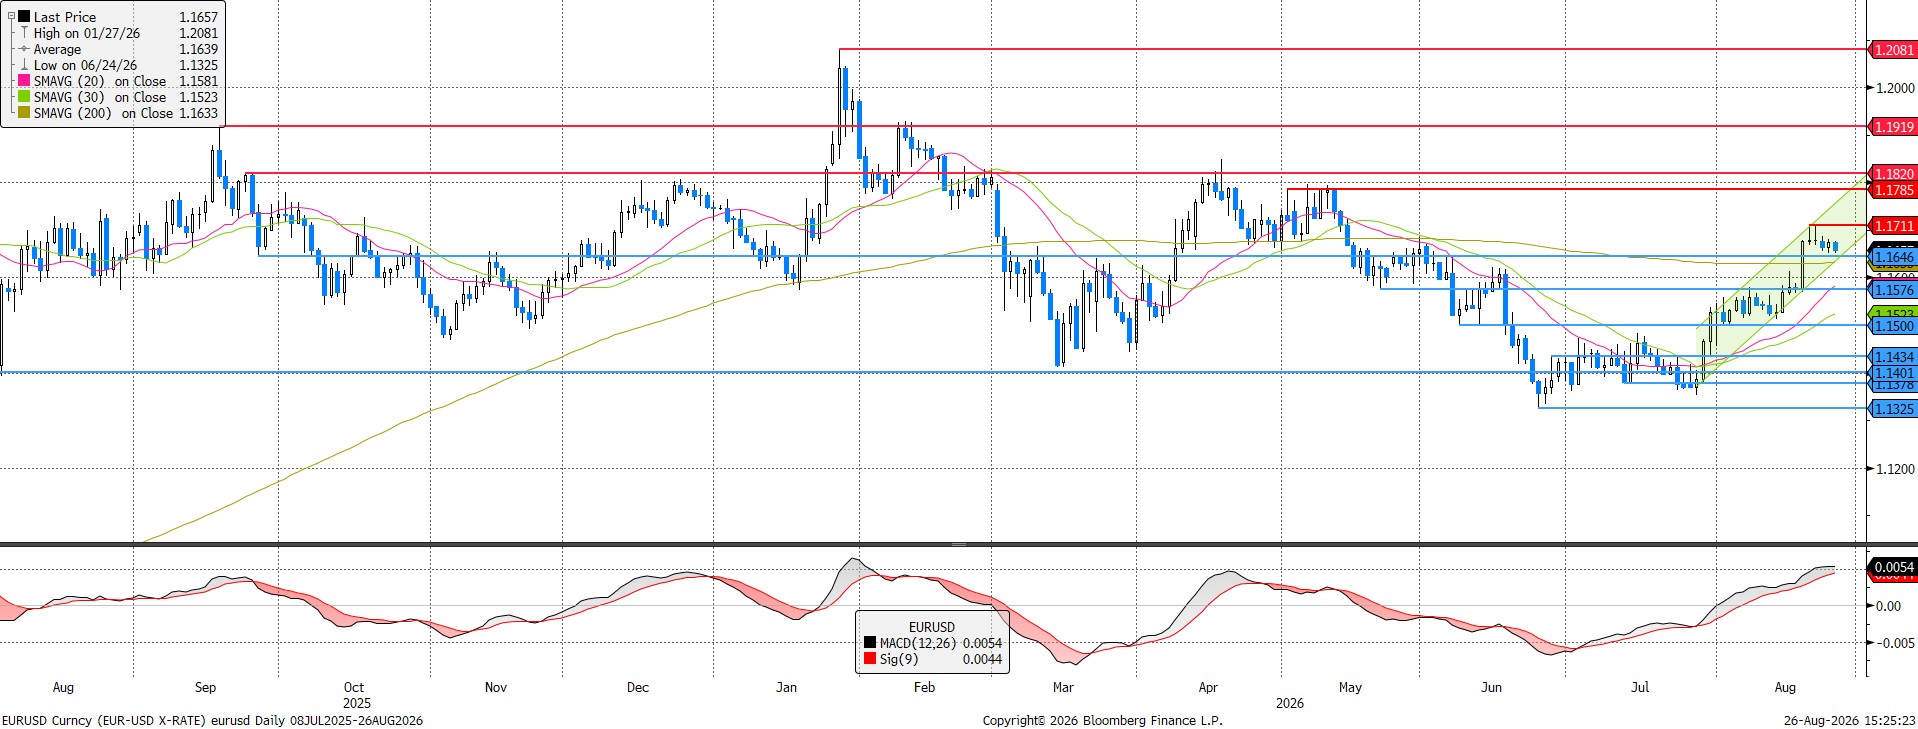Collapse the legend tree with the minus box

[10, 17]
